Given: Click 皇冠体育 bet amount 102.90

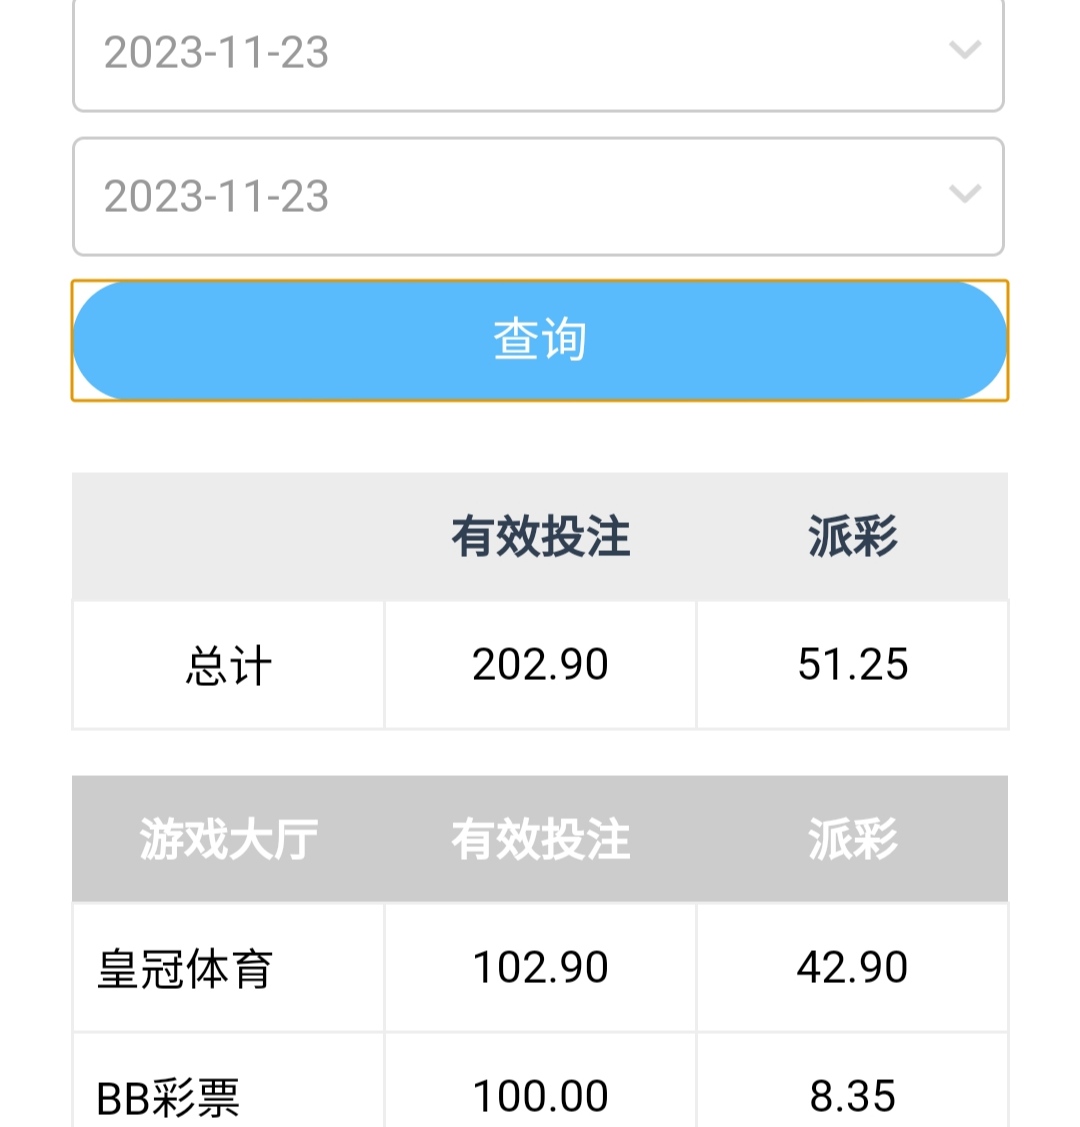Looking at the screenshot, I should [540, 968].
